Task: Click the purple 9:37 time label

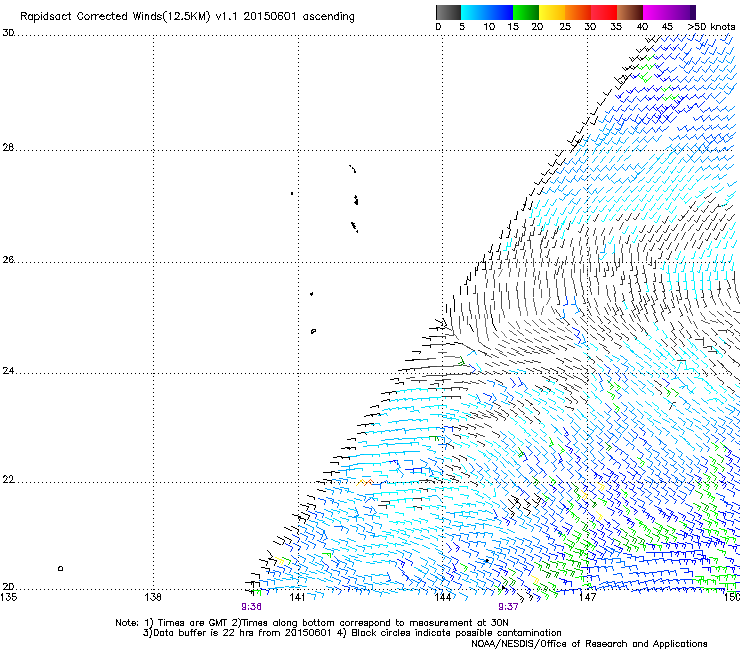Action: pyautogui.click(x=508, y=607)
